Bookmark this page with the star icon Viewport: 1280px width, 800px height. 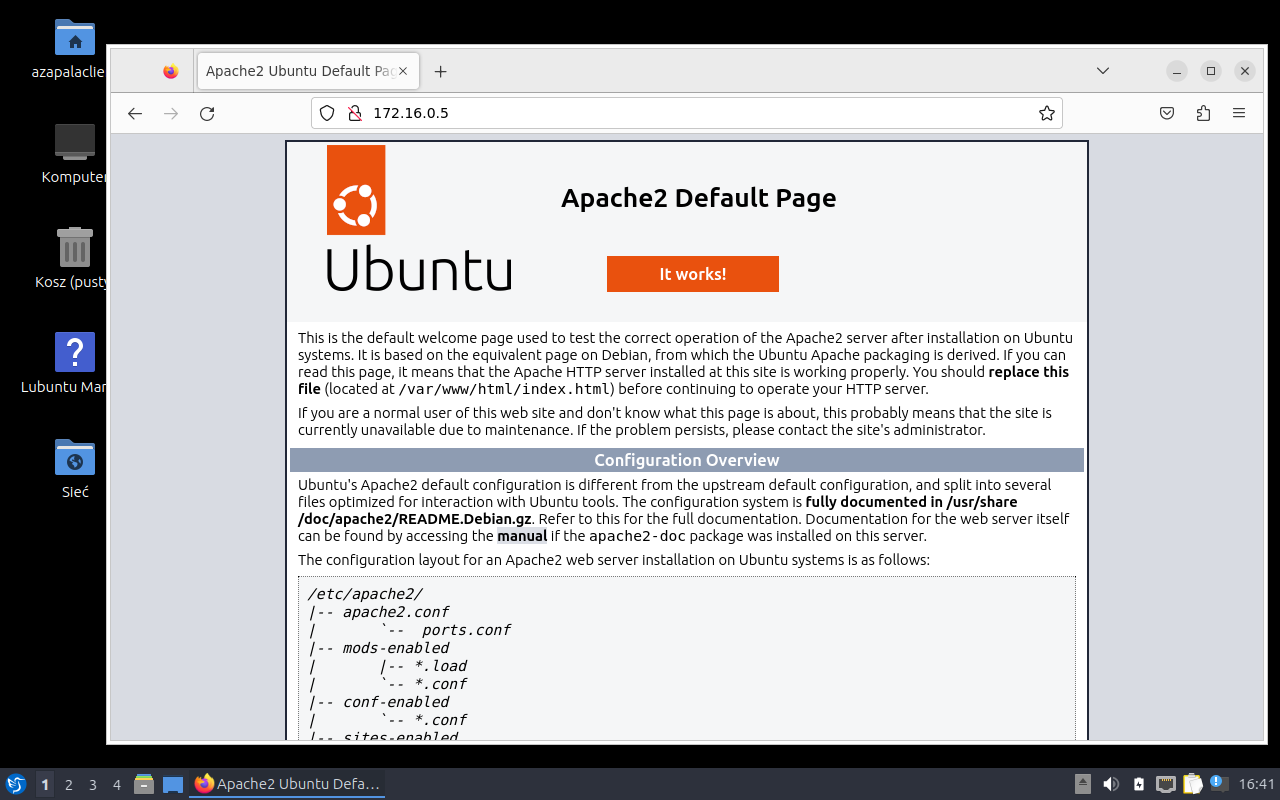(x=1047, y=113)
